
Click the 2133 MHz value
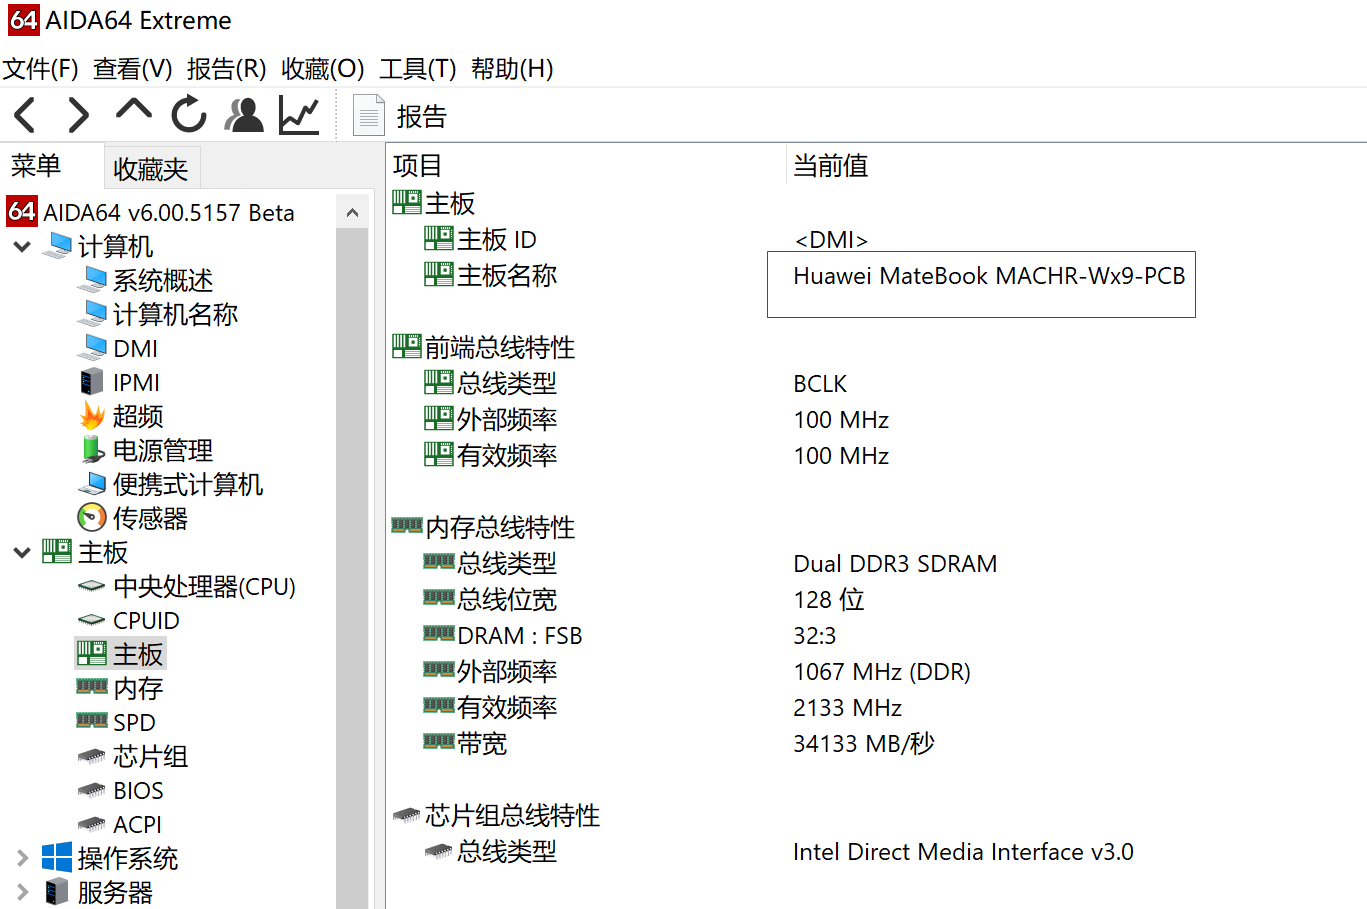coord(848,708)
